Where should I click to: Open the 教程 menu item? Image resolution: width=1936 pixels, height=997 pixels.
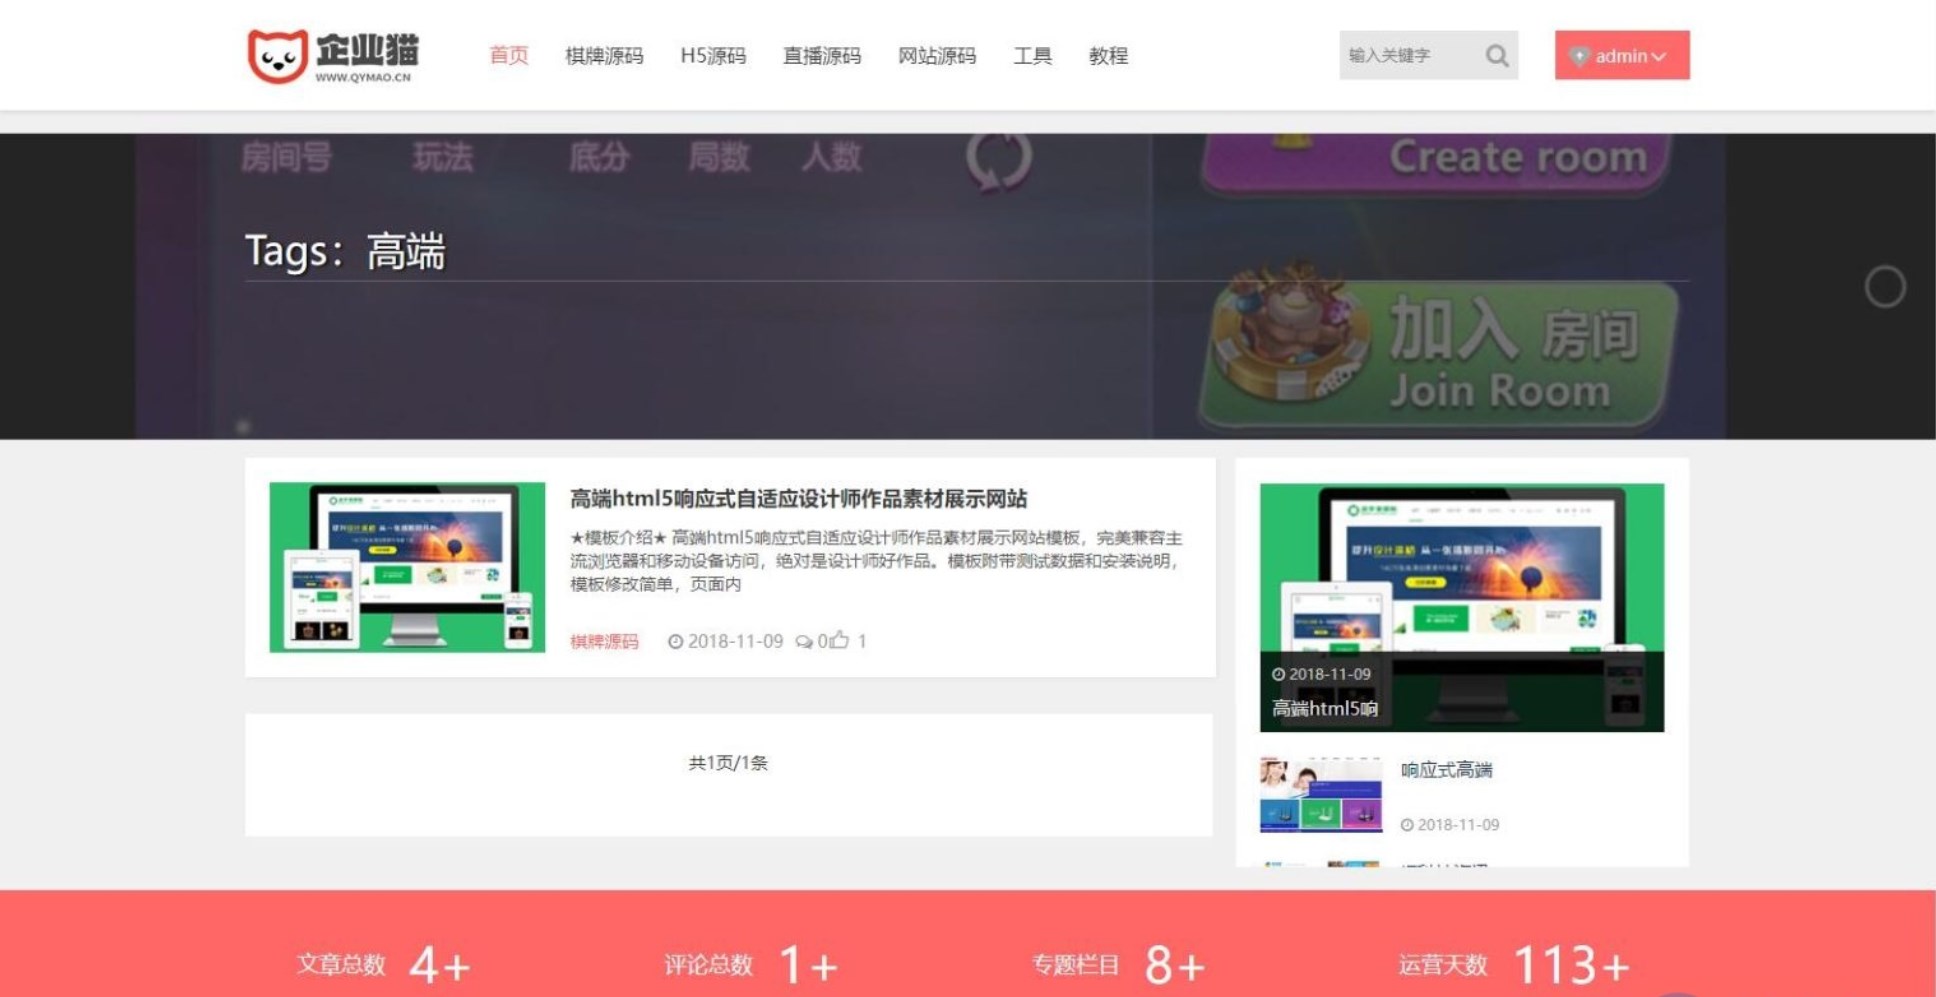(1108, 56)
